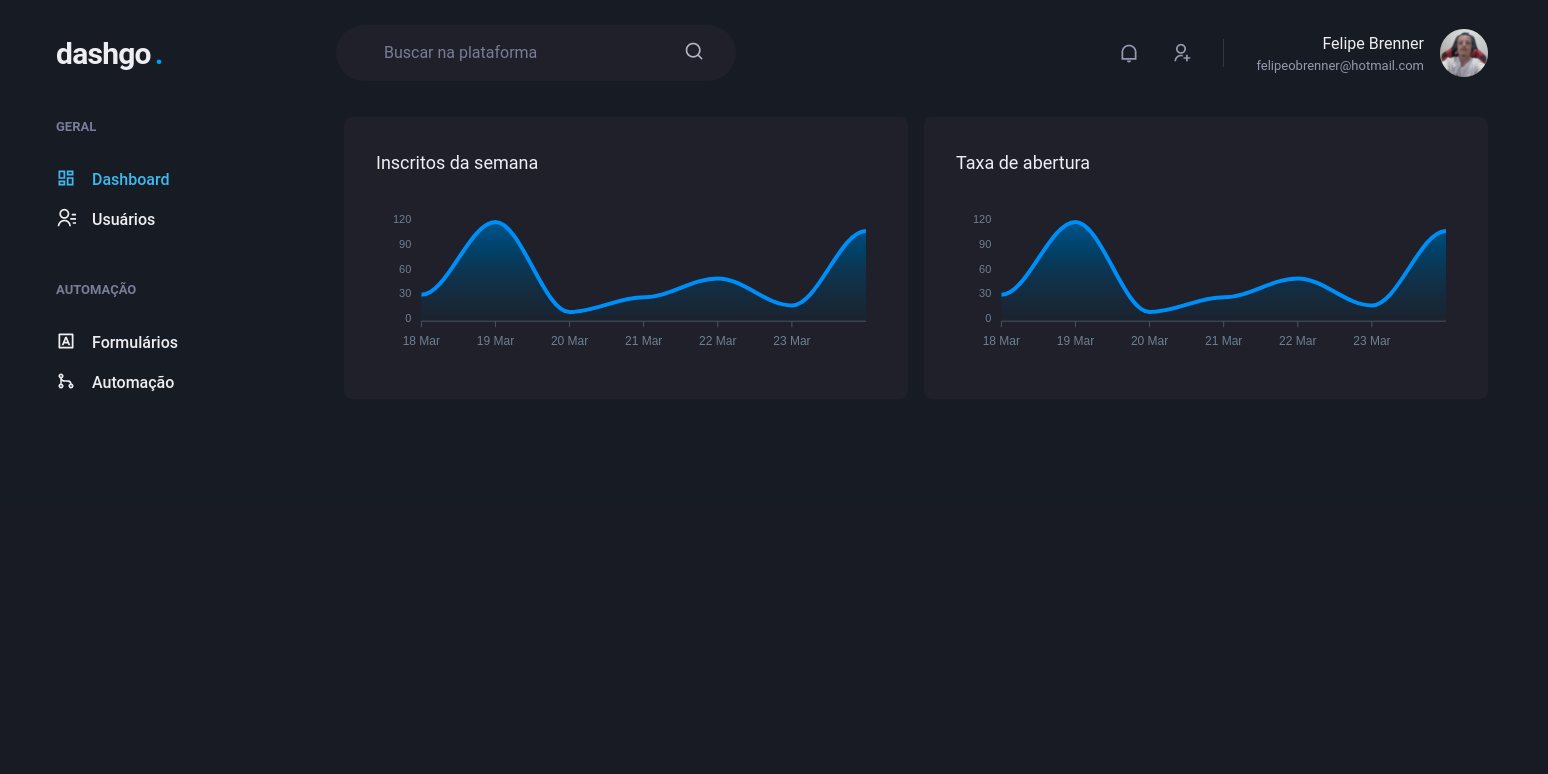Click the Automação git-branch icon
The width and height of the screenshot is (1548, 774).
[x=66, y=381]
